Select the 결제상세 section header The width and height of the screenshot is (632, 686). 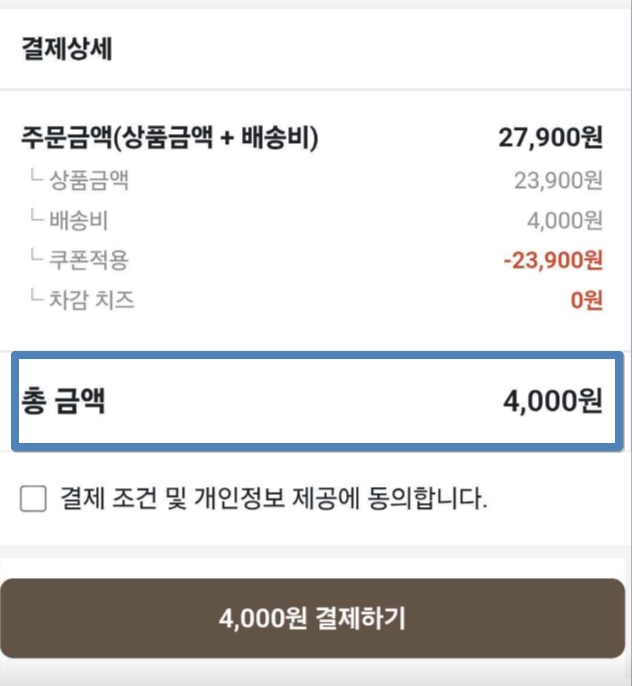coord(66,51)
